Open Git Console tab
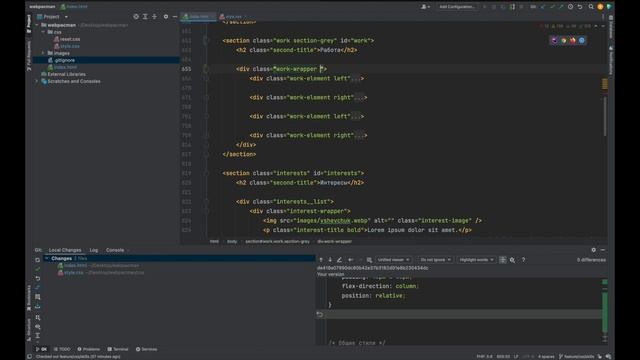The height and width of the screenshot is (360, 640). pos(115,250)
